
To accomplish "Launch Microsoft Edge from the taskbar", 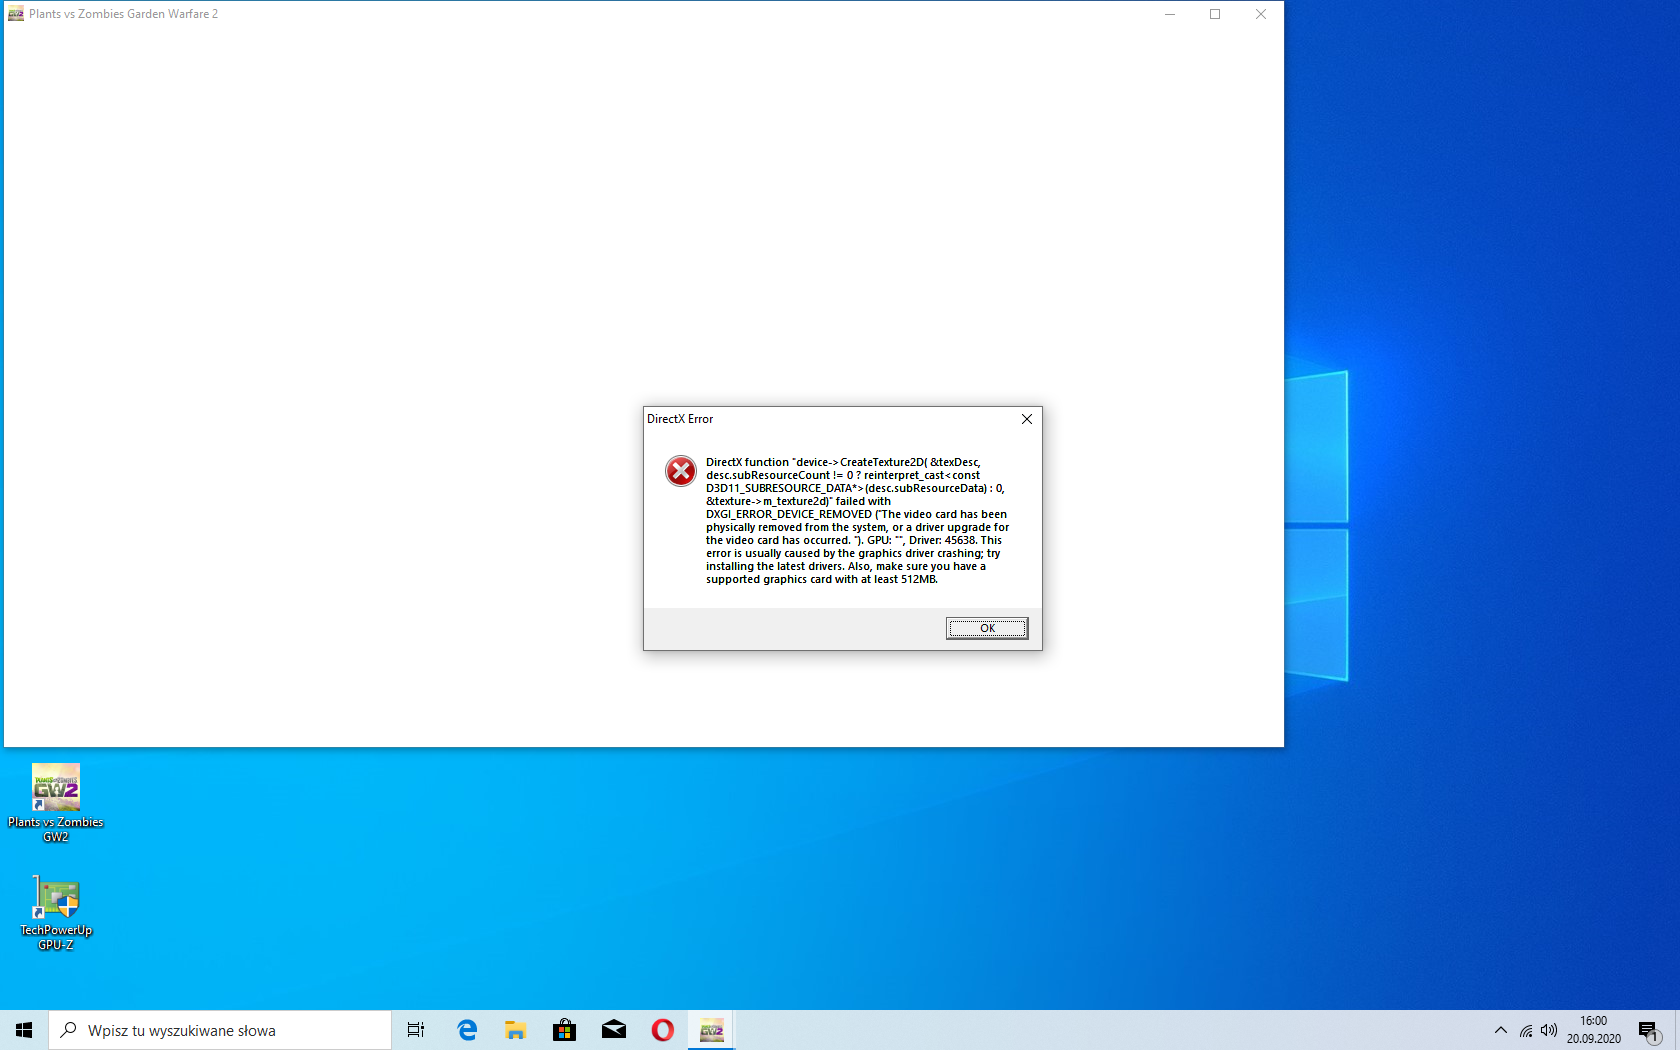I will pyautogui.click(x=467, y=1030).
